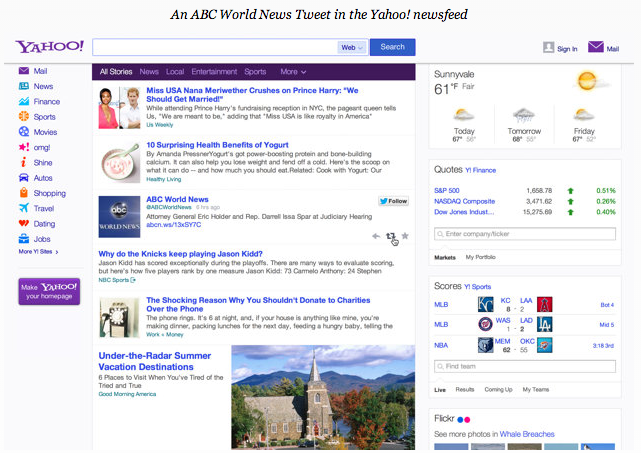Open the Tomorrow weather forecast
641x453 pixels.
(x=524, y=125)
